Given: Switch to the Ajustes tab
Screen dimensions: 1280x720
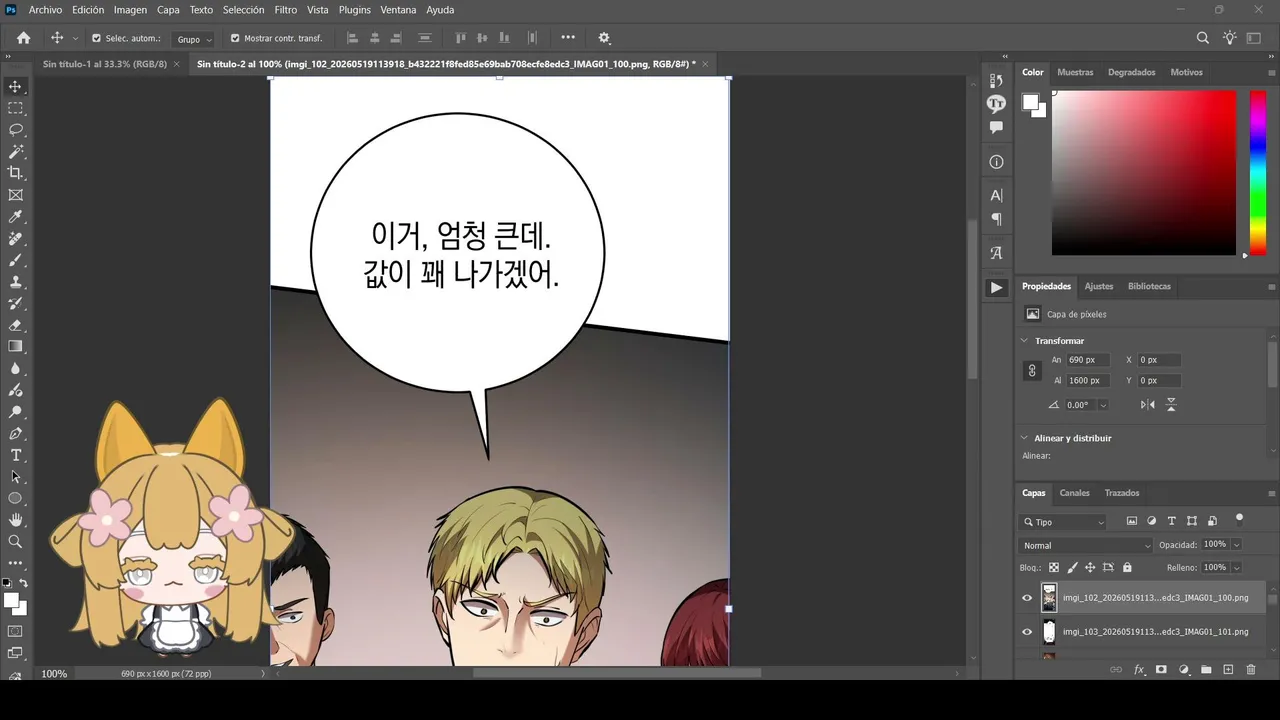Looking at the screenshot, I should 1099,286.
